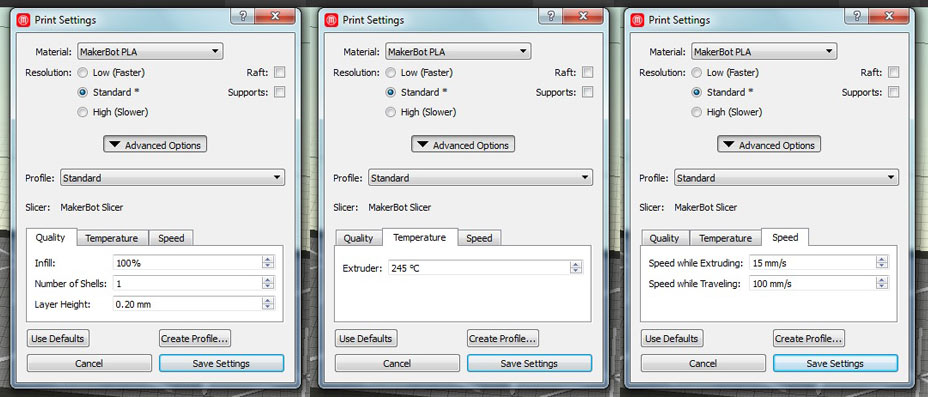Image resolution: width=928 pixels, height=397 pixels.
Task: Open Profile dropdown in left window
Action: (x=173, y=177)
